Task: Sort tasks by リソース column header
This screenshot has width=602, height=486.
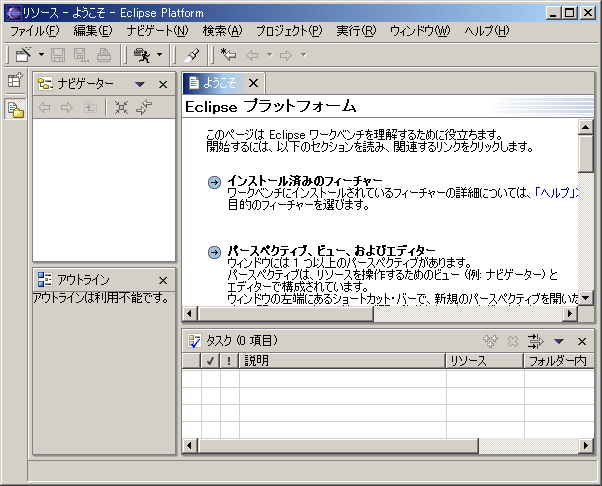Action: (485, 361)
